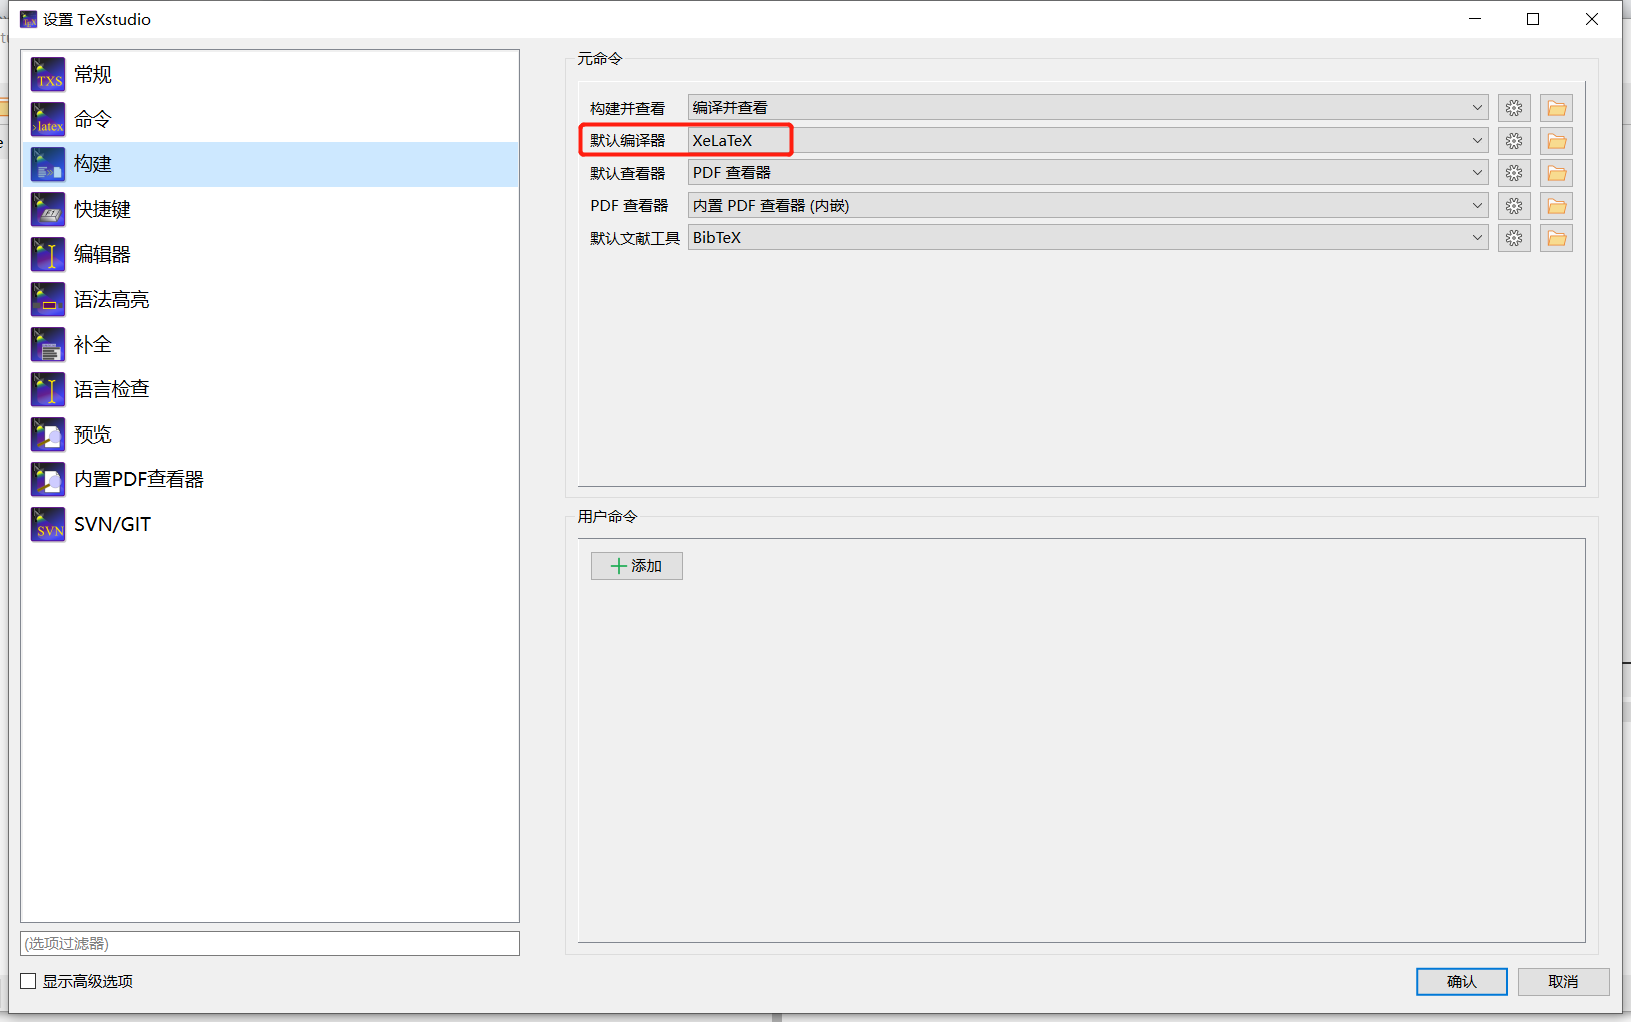Configure the 默认文献工具 command with gear icon
This screenshot has width=1631, height=1022.
coord(1514,238)
